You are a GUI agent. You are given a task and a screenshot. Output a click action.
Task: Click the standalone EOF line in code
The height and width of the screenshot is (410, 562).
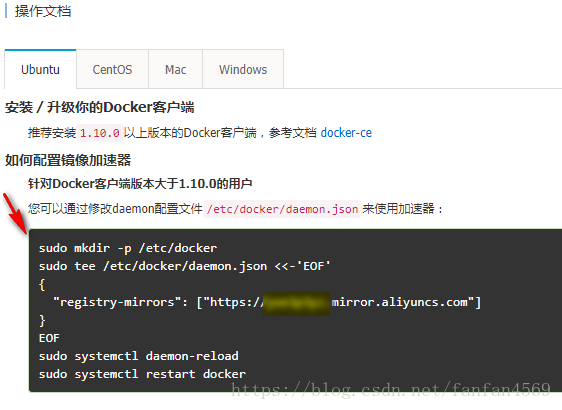49,338
